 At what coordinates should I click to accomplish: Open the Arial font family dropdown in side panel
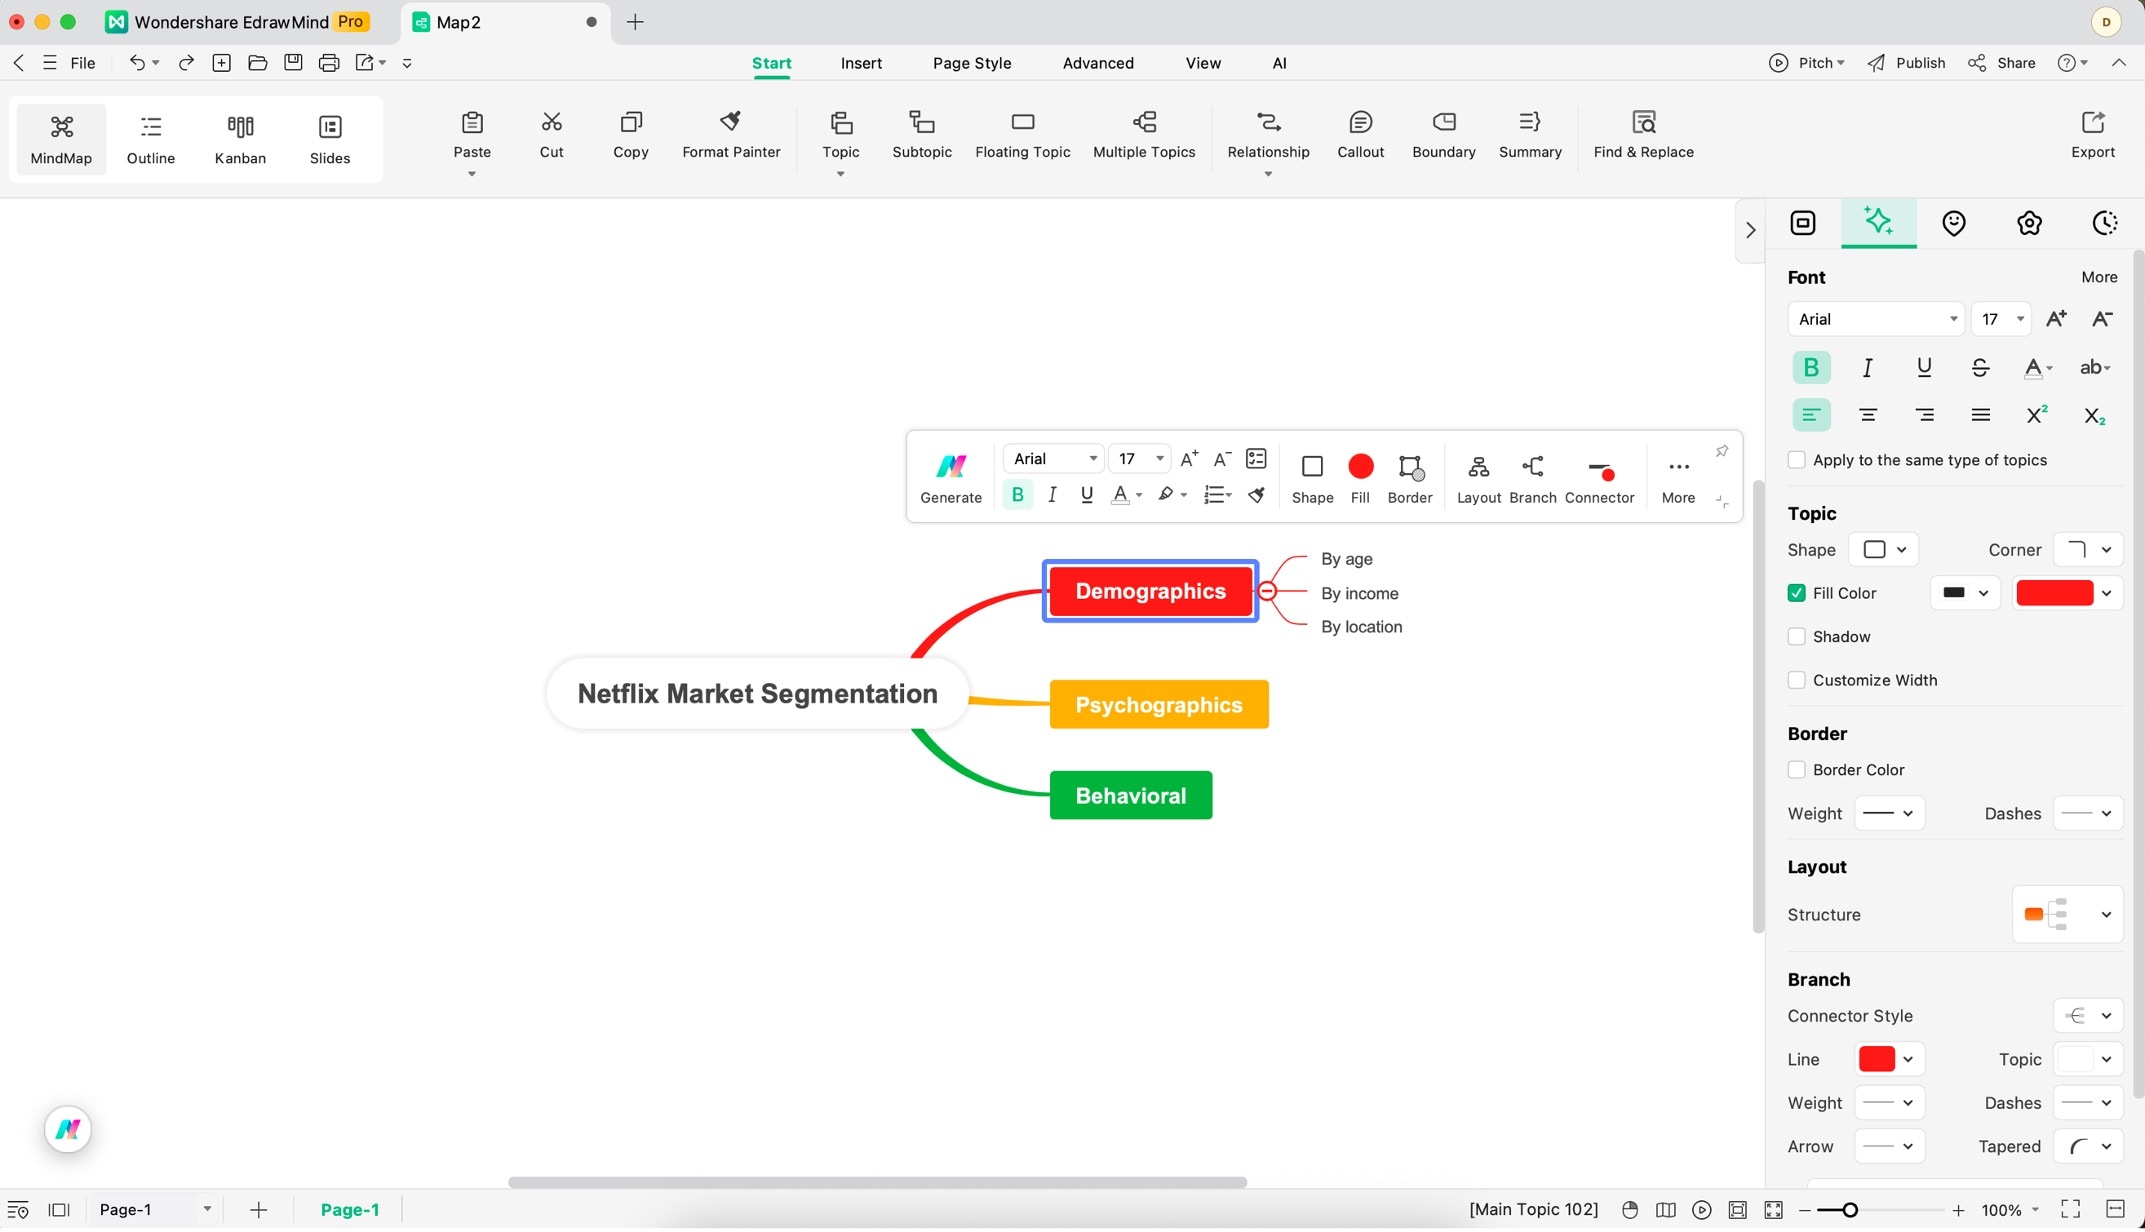click(1875, 319)
